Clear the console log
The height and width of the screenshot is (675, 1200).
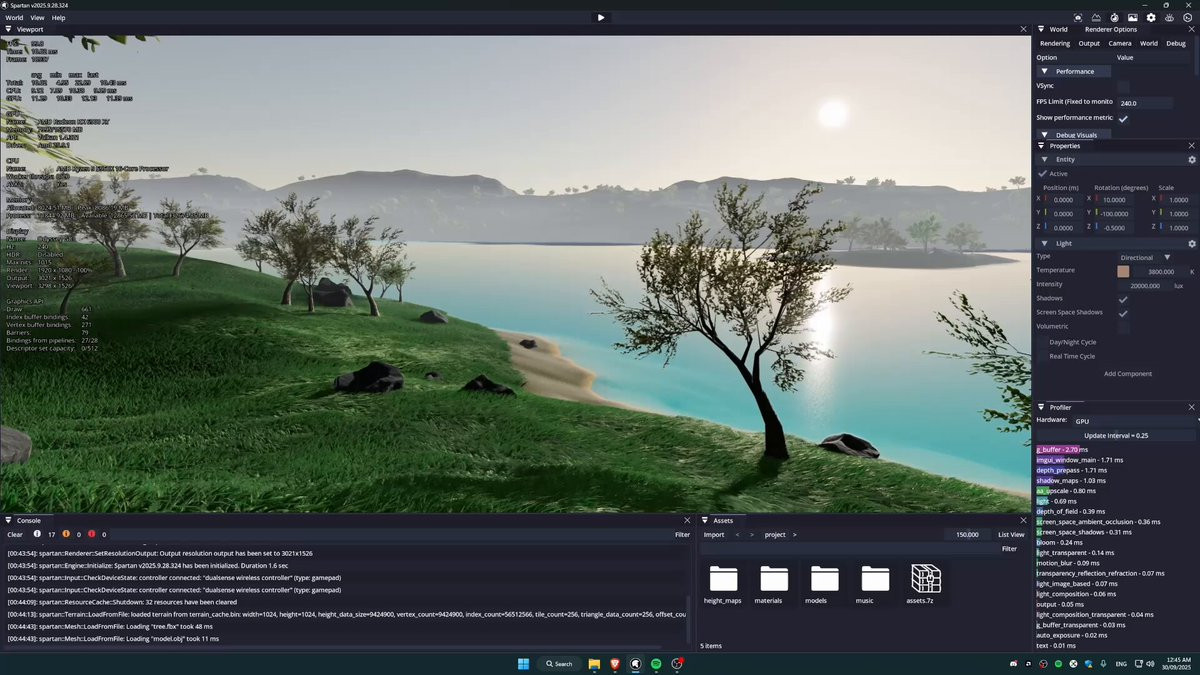click(15, 535)
